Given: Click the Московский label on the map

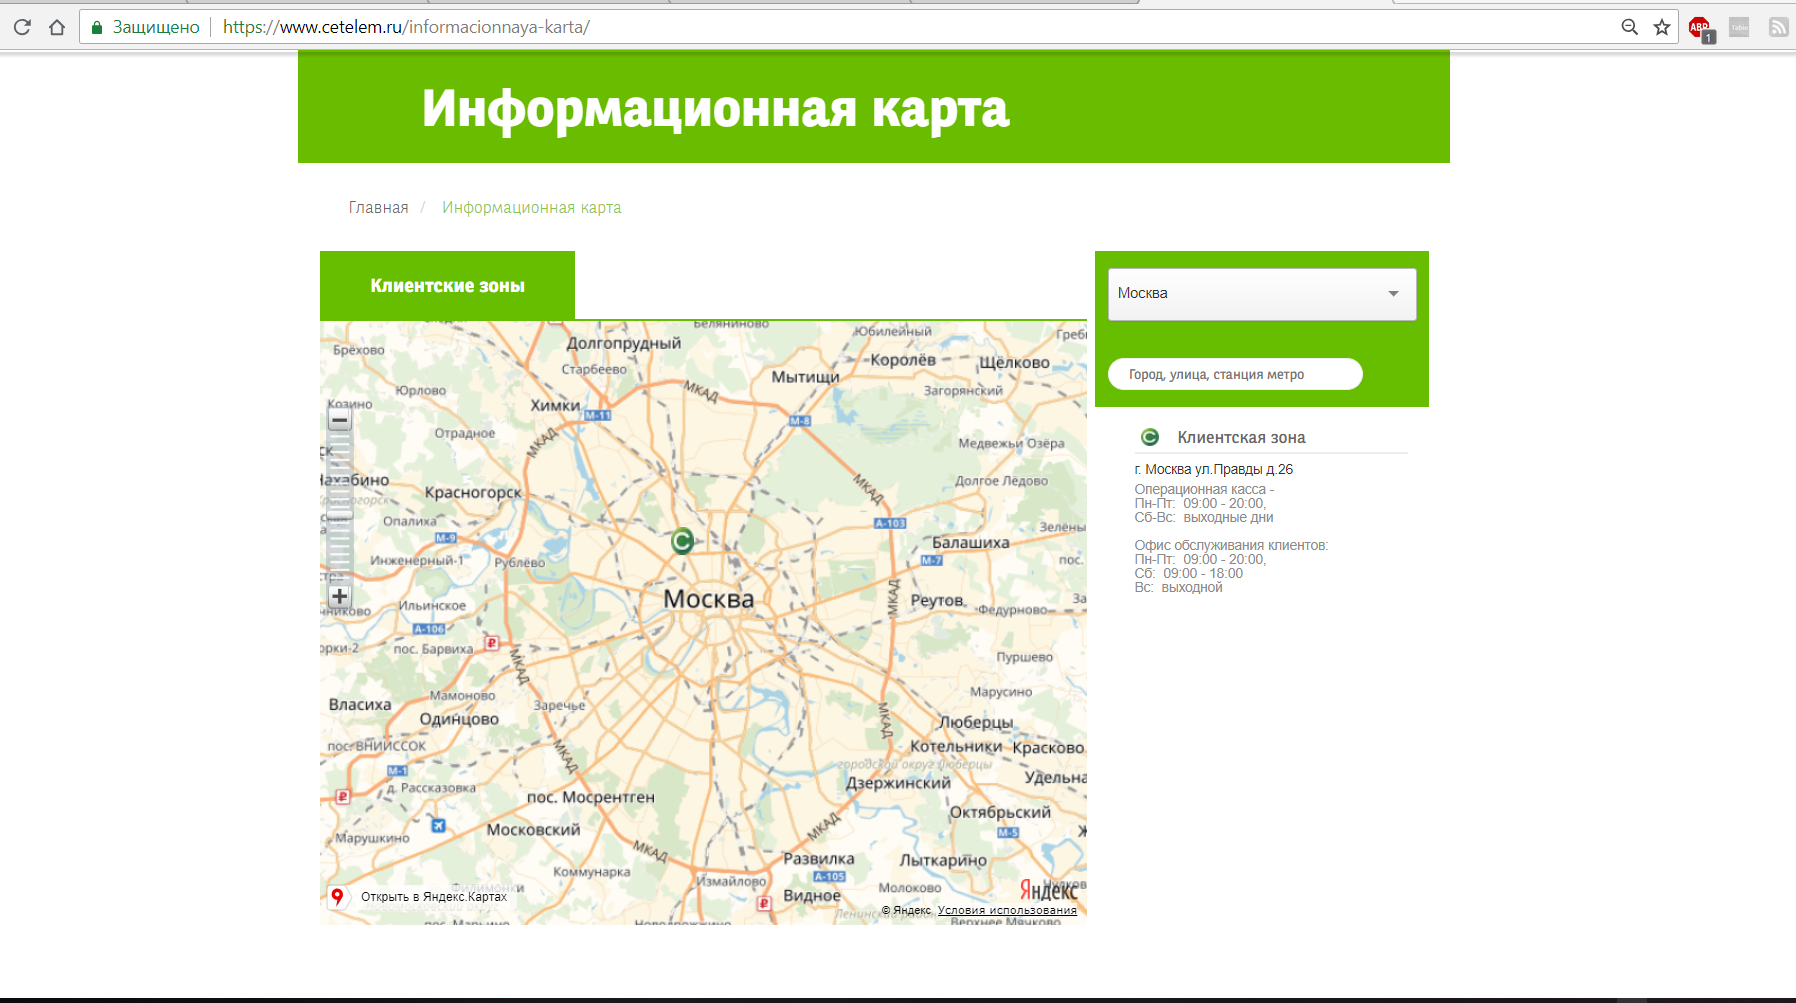Looking at the screenshot, I should point(533,829).
